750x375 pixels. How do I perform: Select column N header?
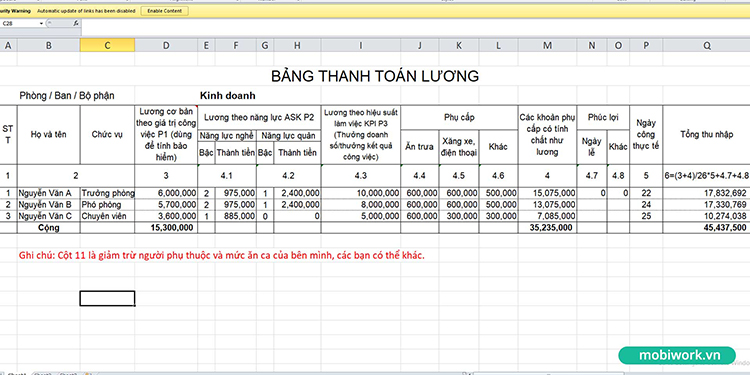(592, 45)
